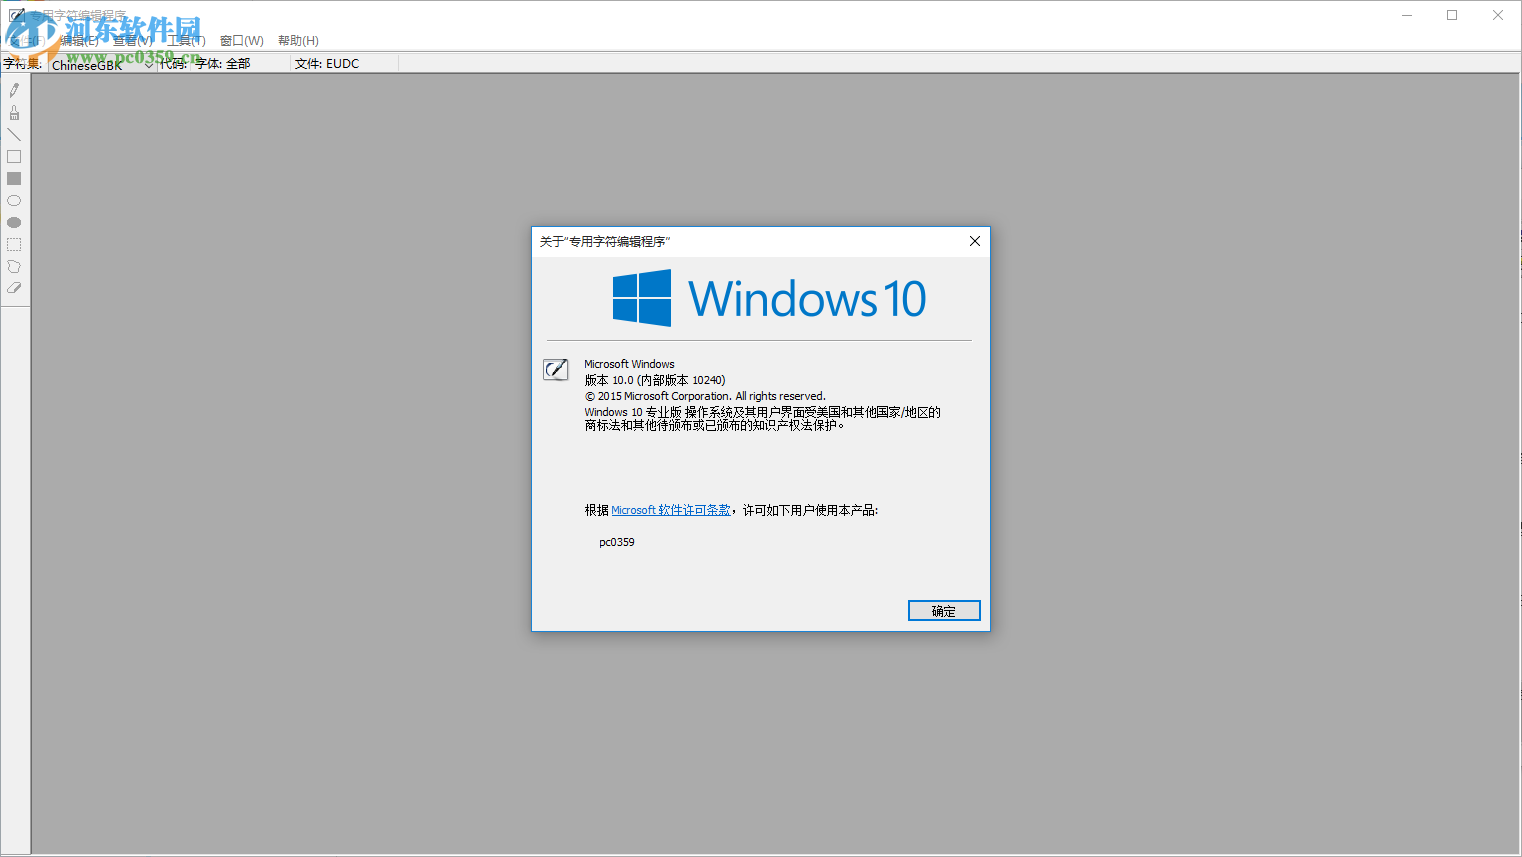Select the Hollow Ellipse tool
The width and height of the screenshot is (1522, 857).
14,201
